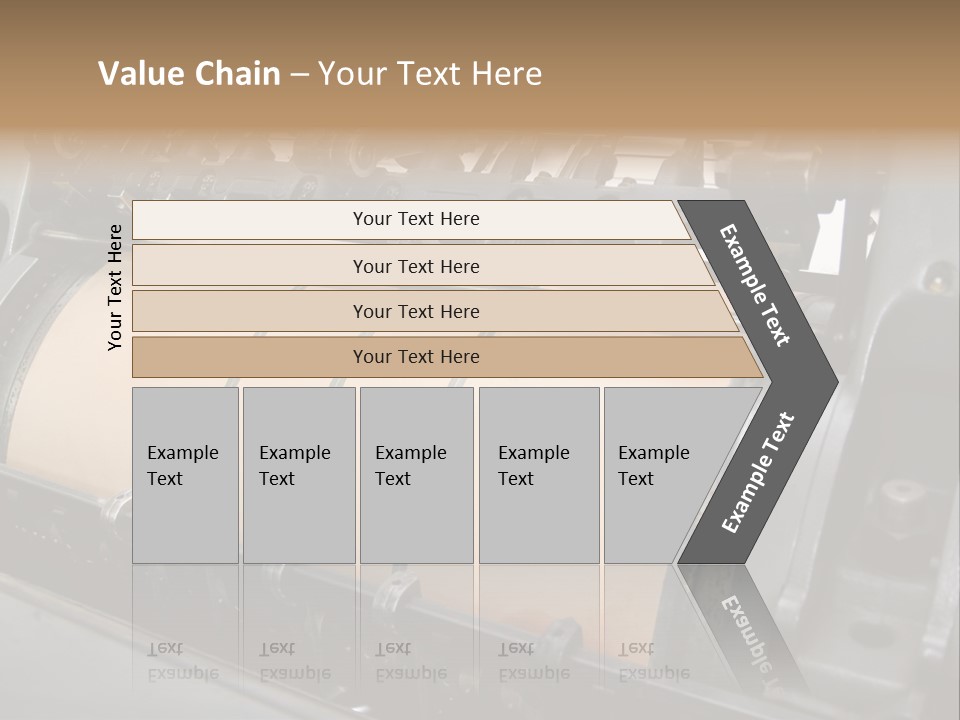Select the third "Your Text Here" horizontal bar

coord(415,311)
